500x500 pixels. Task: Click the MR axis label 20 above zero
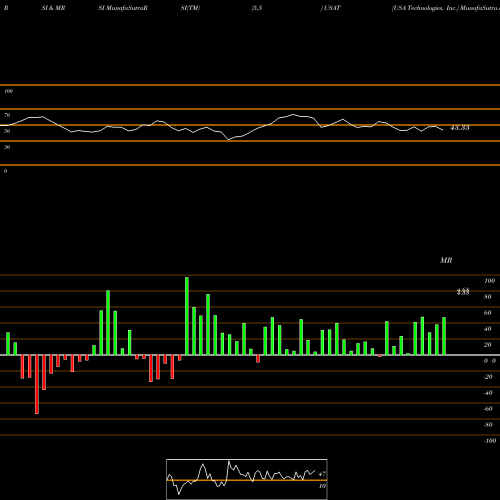[x=488, y=345]
